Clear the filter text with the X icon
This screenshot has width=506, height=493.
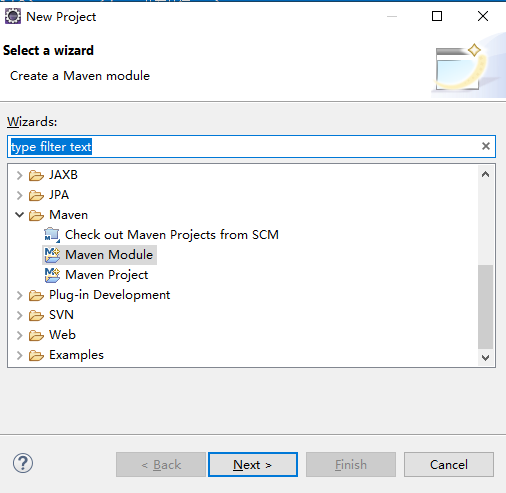(x=486, y=146)
